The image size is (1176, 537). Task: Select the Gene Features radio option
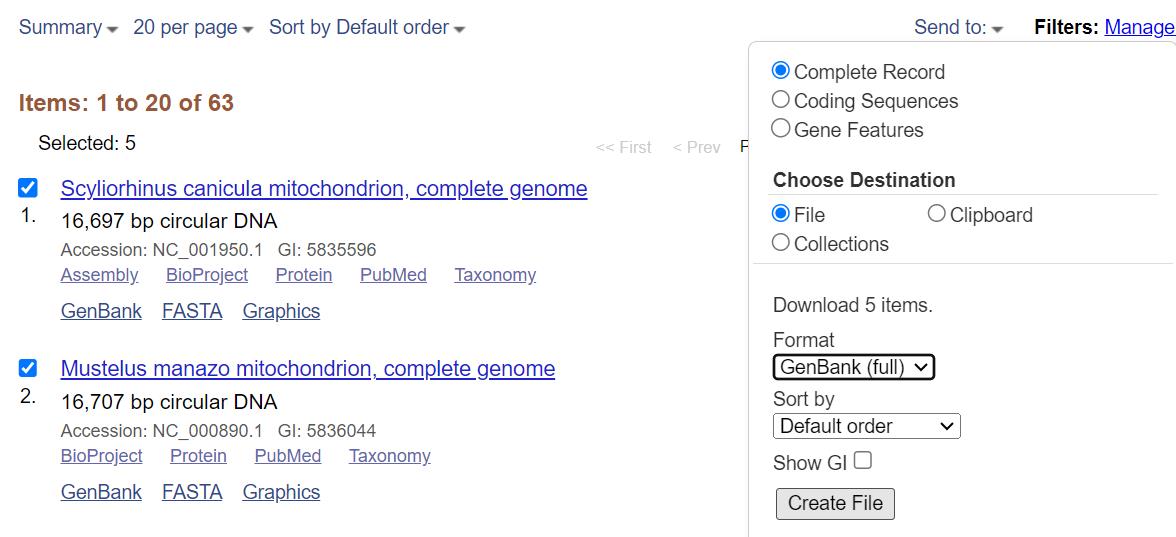click(x=781, y=128)
